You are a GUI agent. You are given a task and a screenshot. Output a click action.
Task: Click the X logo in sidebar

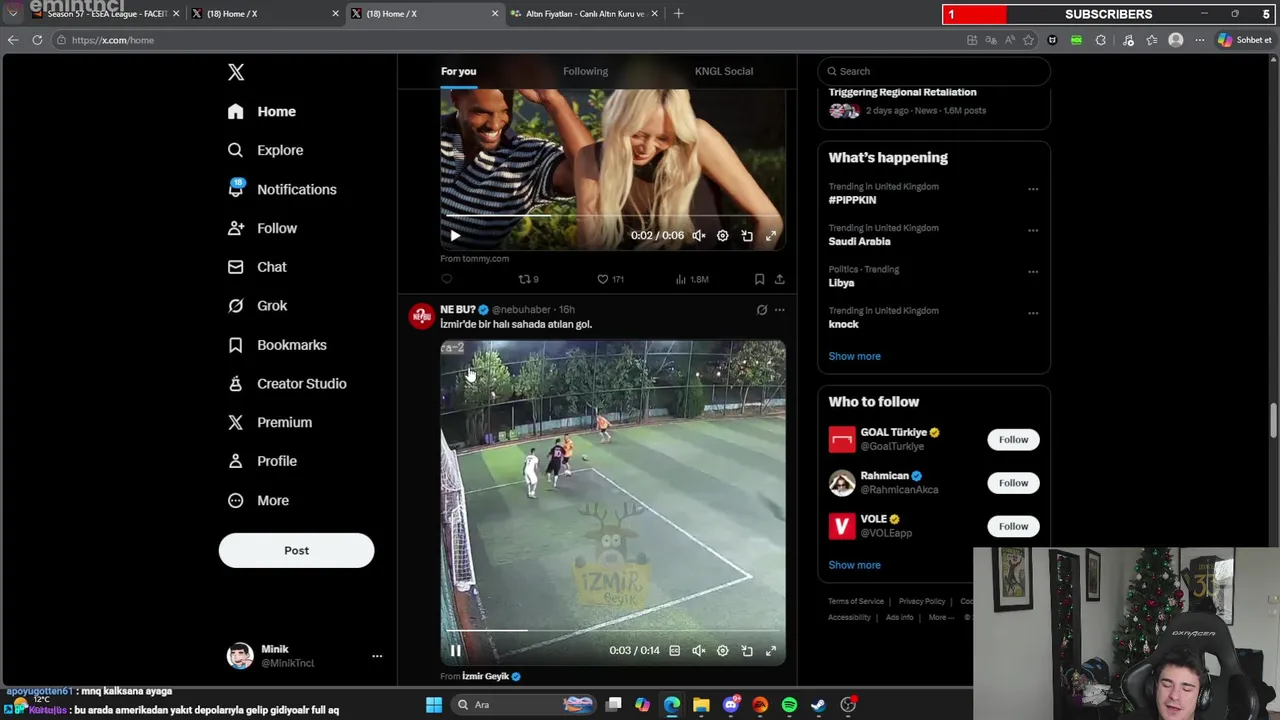click(x=236, y=72)
